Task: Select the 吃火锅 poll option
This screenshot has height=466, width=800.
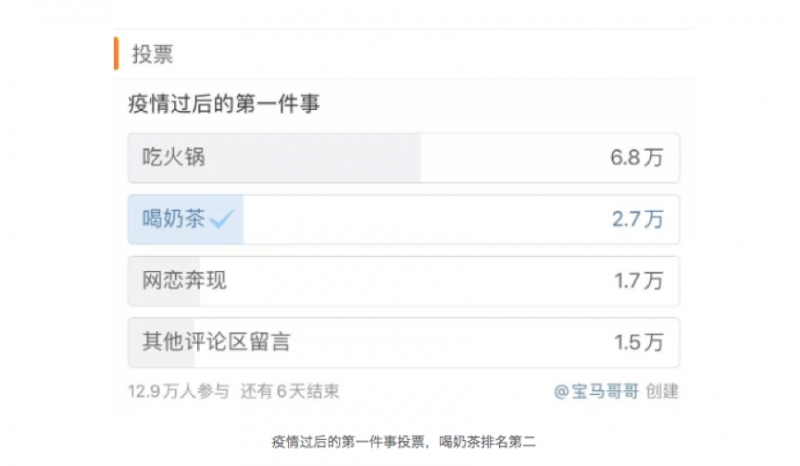Action: pos(174,157)
